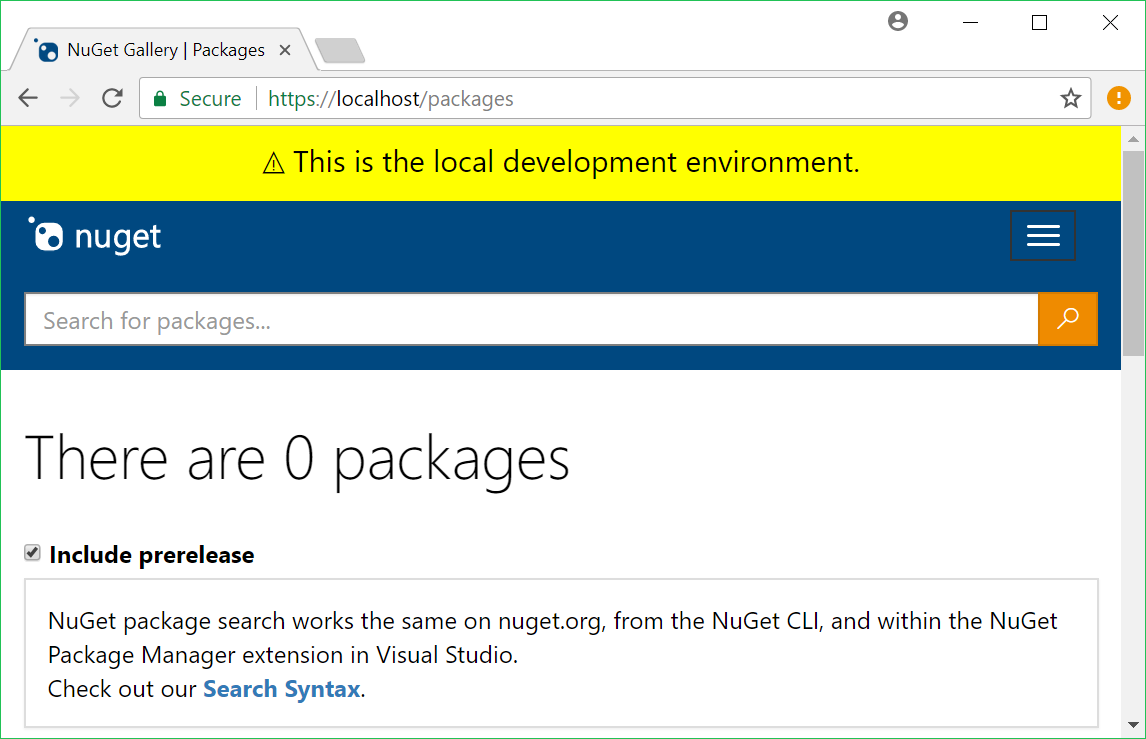Bookmark this page with the star icon
The image size is (1146, 739).
click(1071, 98)
